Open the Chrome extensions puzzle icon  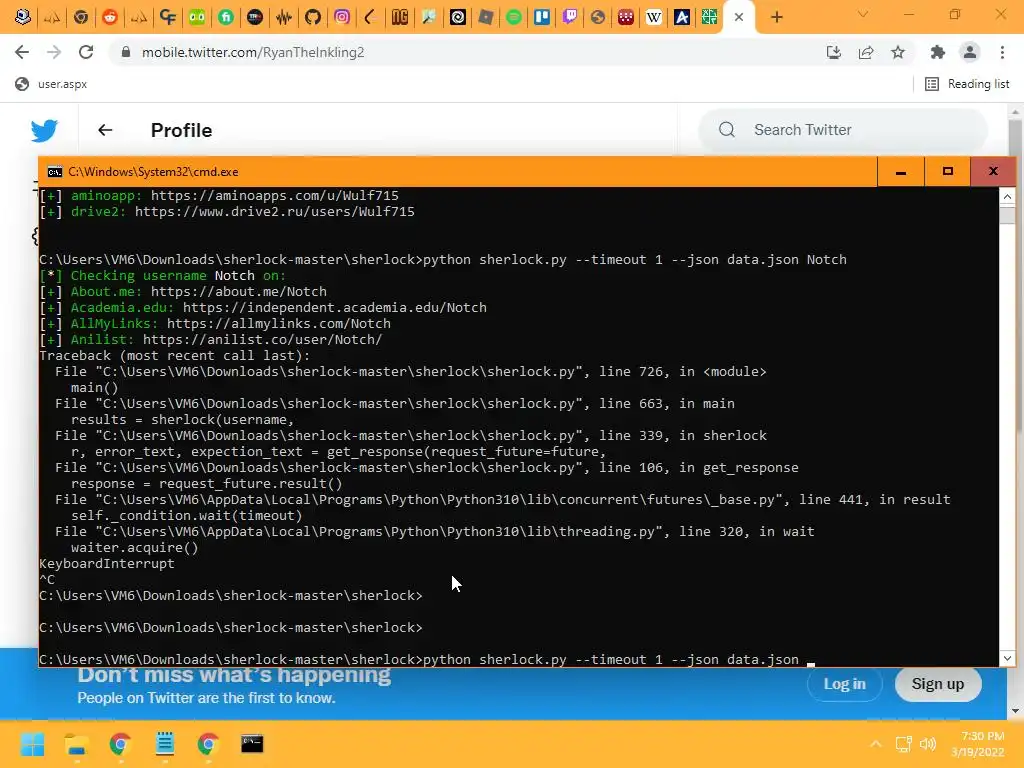(938, 52)
